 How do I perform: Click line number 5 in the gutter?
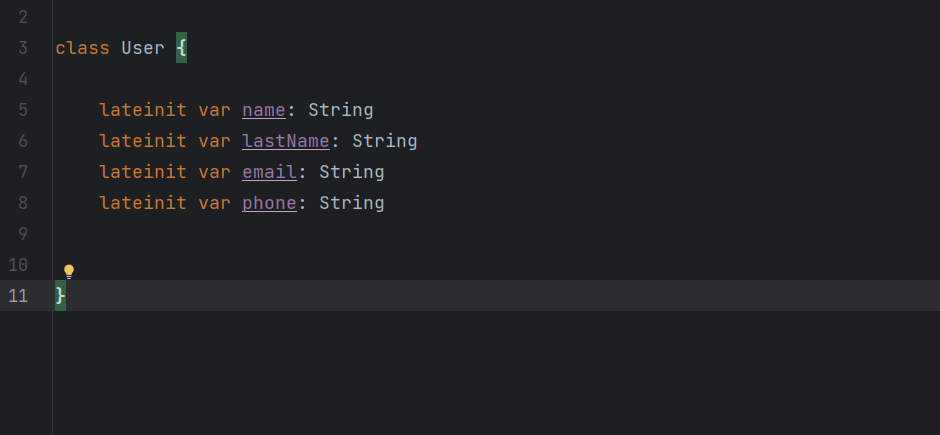23,110
